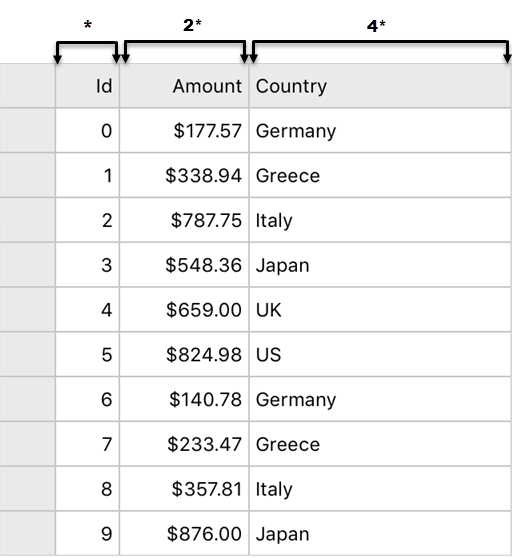512x557 pixels.
Task: Click the top-left corner header cell
Action: pyautogui.click(x=27, y=86)
